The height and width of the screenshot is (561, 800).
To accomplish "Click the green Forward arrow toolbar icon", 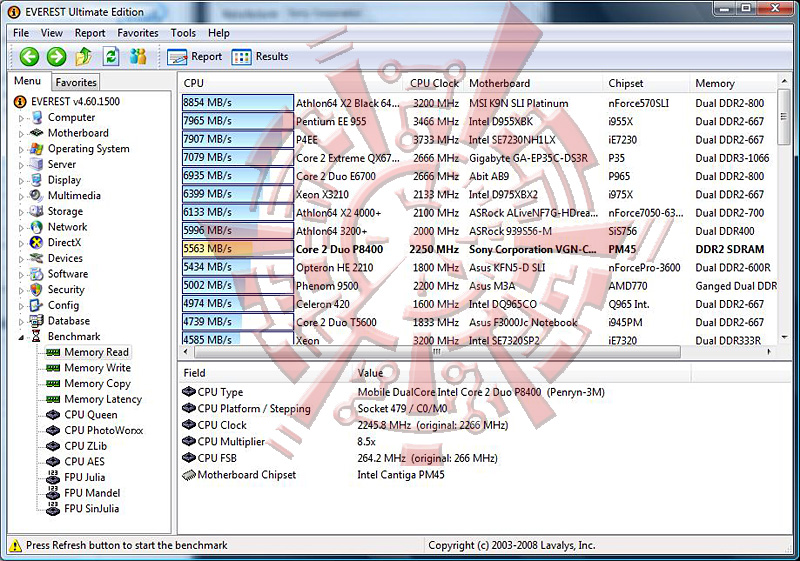I will 57,56.
